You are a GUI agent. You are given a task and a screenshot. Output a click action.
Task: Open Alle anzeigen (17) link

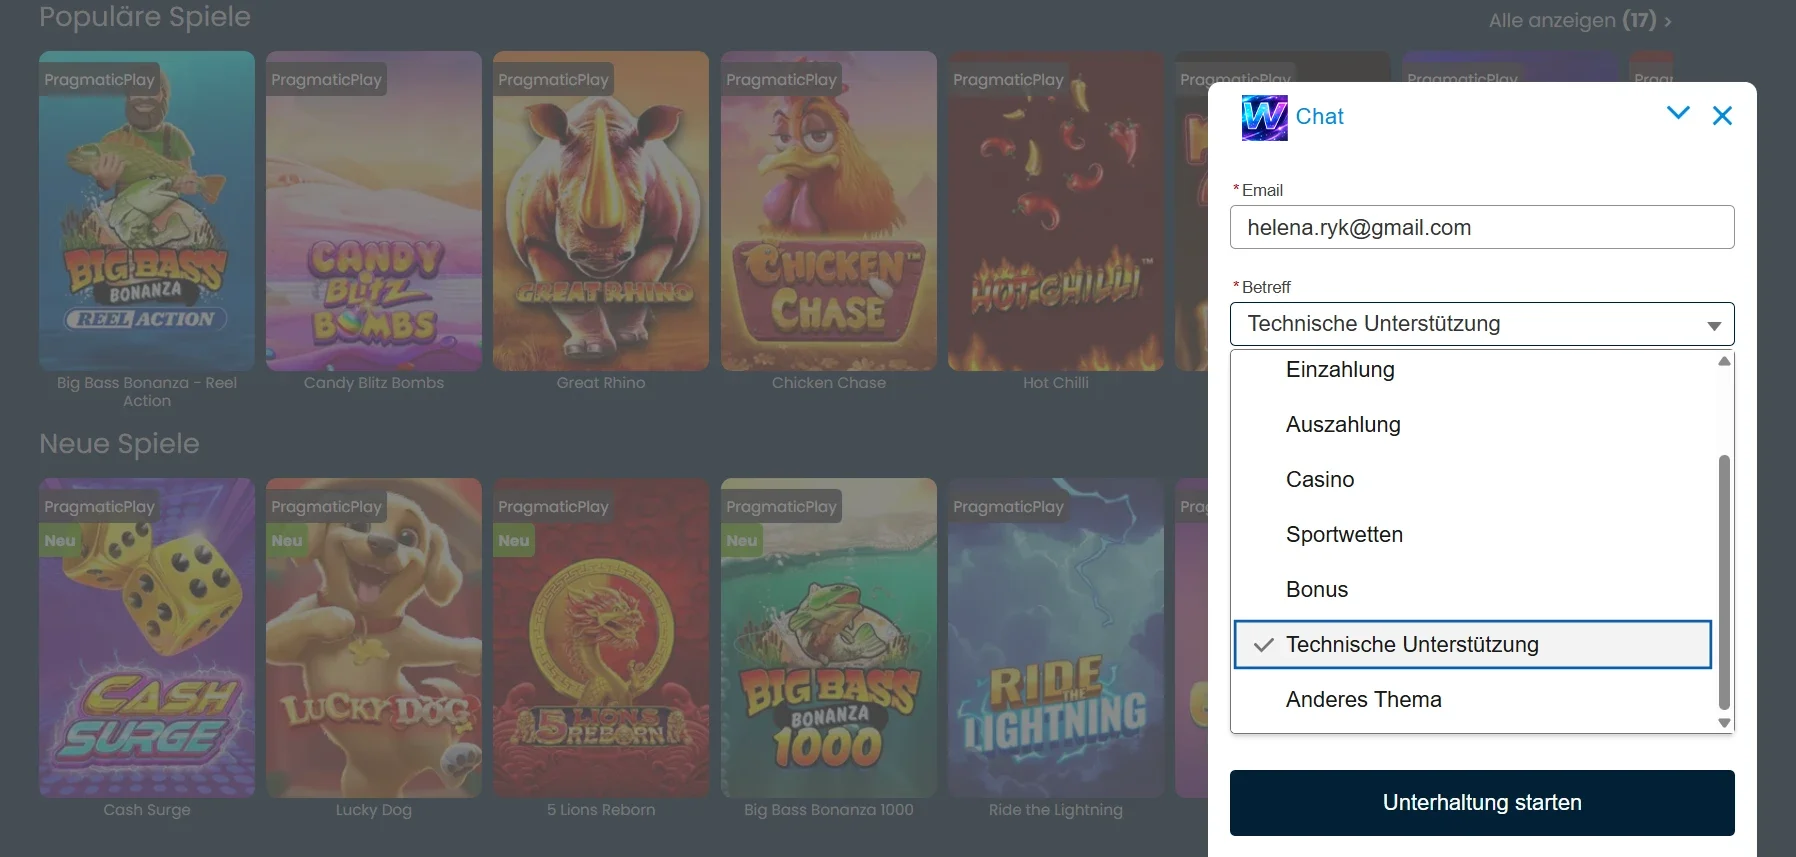[x=1580, y=20]
